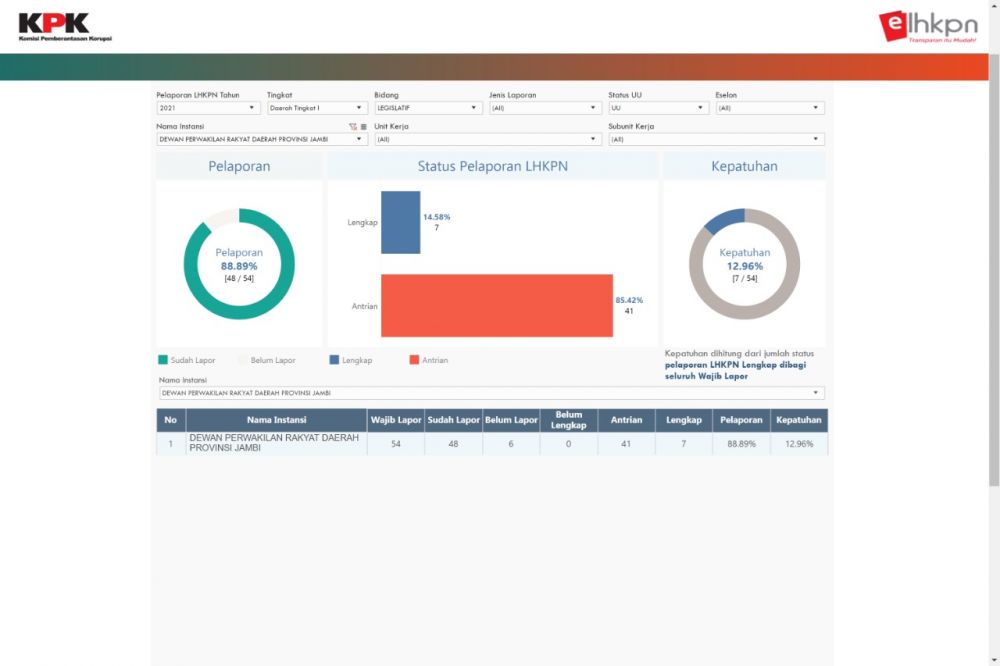
Task: Click the Nama Instansi table column header
Action: [x=276, y=420]
